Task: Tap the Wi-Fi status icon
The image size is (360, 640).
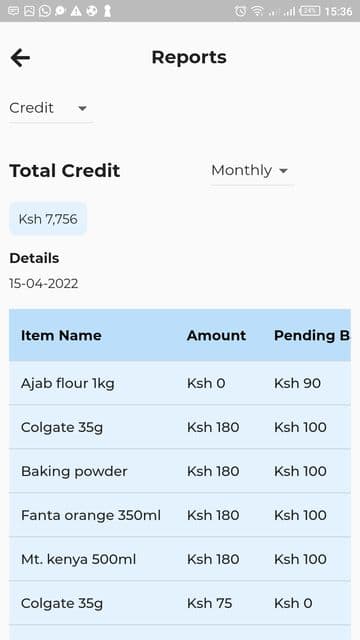Action: 258,11
